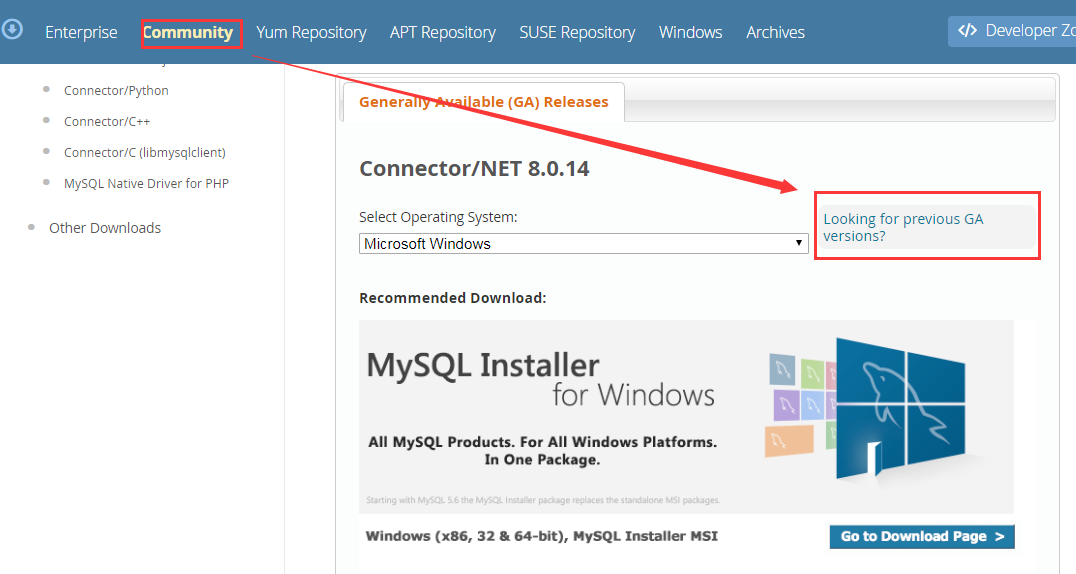Open the Enterprise downloads section
Image resolution: width=1076 pixels, height=574 pixels.
[x=81, y=32]
